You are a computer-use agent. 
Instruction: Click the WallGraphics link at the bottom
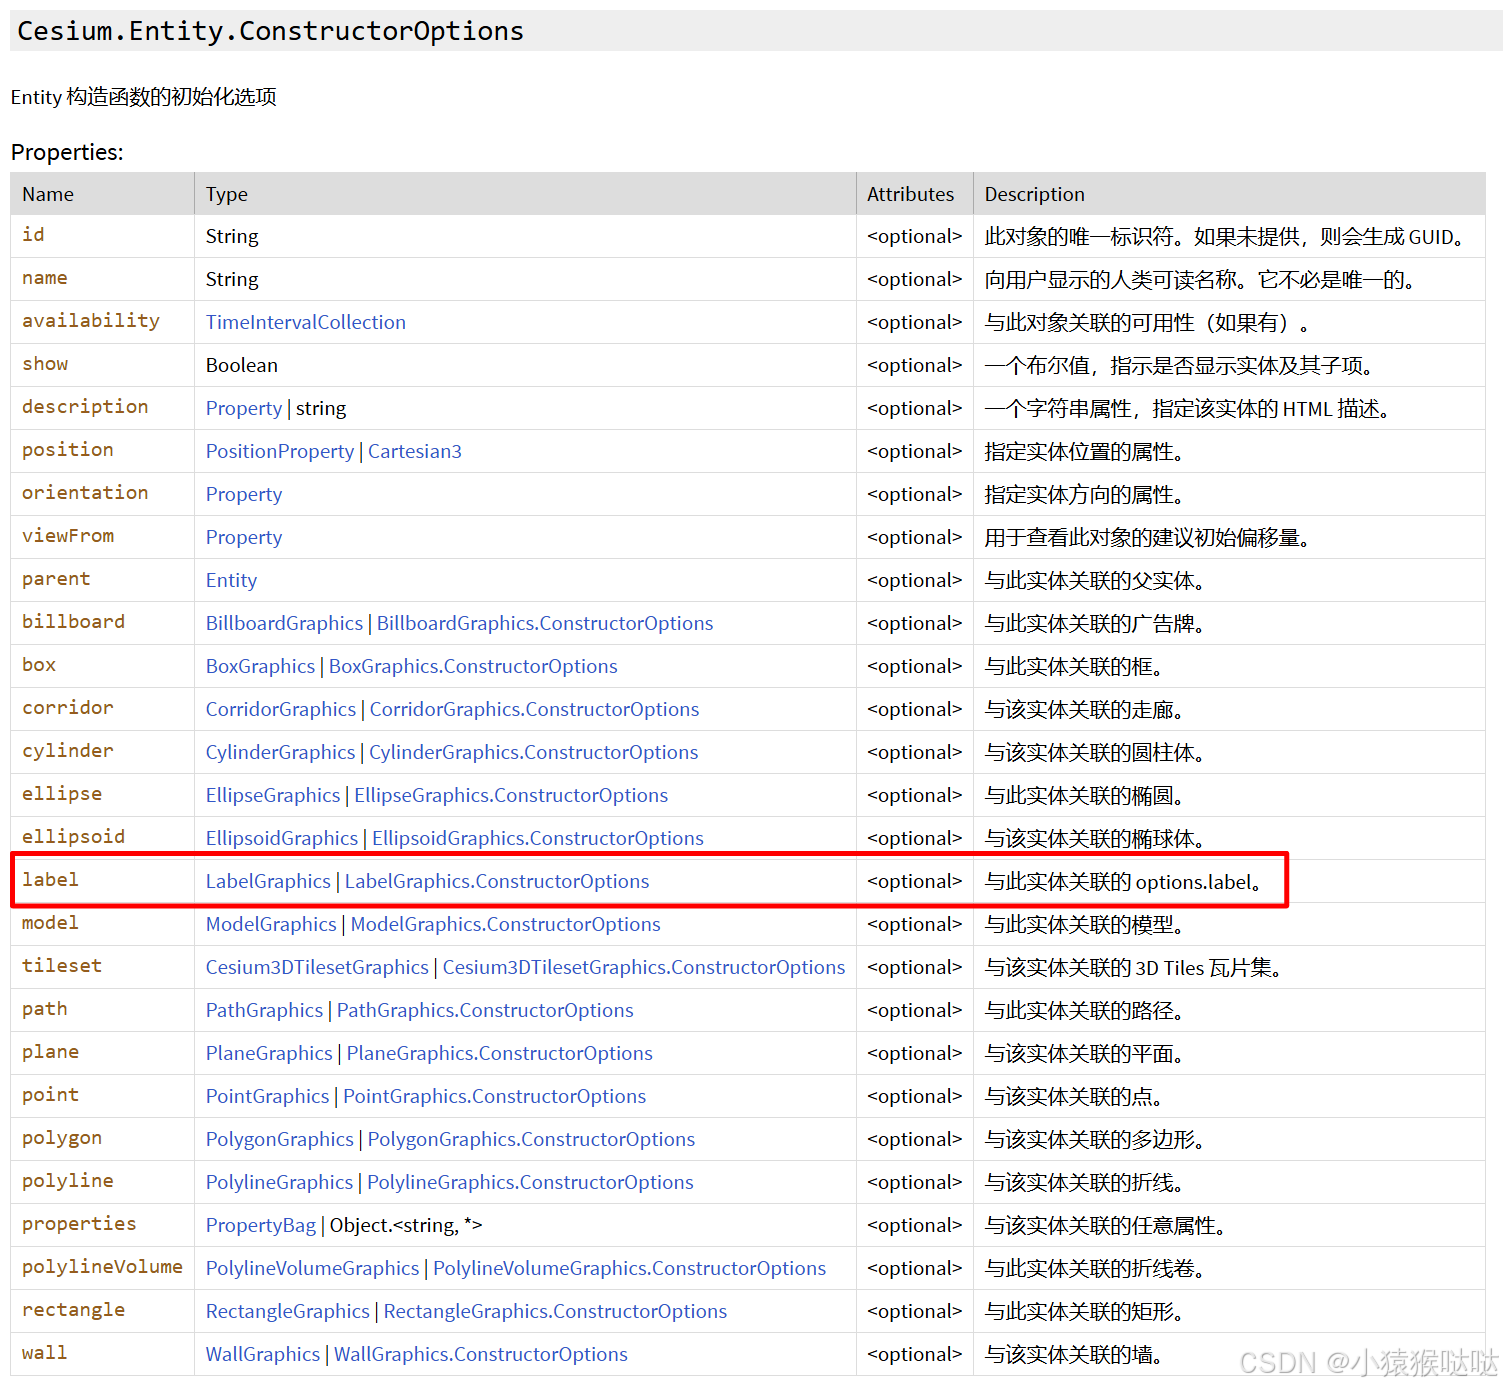coord(261,1354)
